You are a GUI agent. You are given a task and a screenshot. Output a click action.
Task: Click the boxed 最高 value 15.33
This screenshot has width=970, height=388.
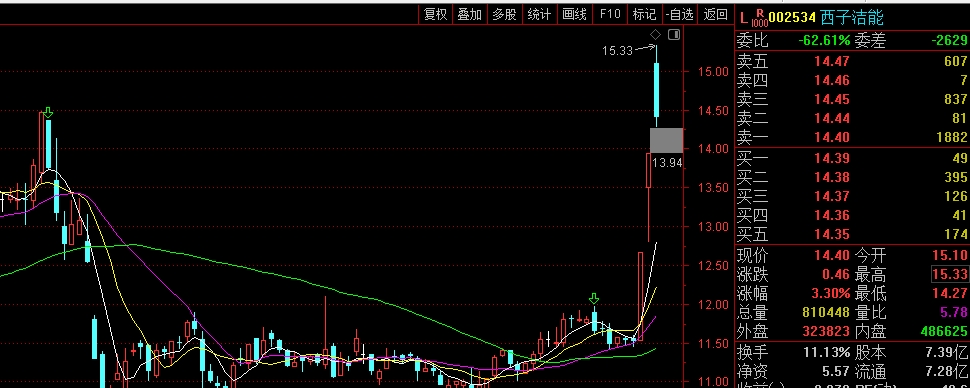coord(950,274)
